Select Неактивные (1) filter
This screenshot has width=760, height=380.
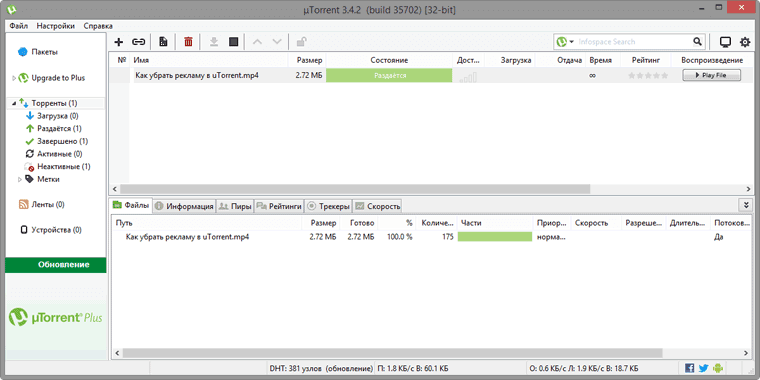click(63, 166)
